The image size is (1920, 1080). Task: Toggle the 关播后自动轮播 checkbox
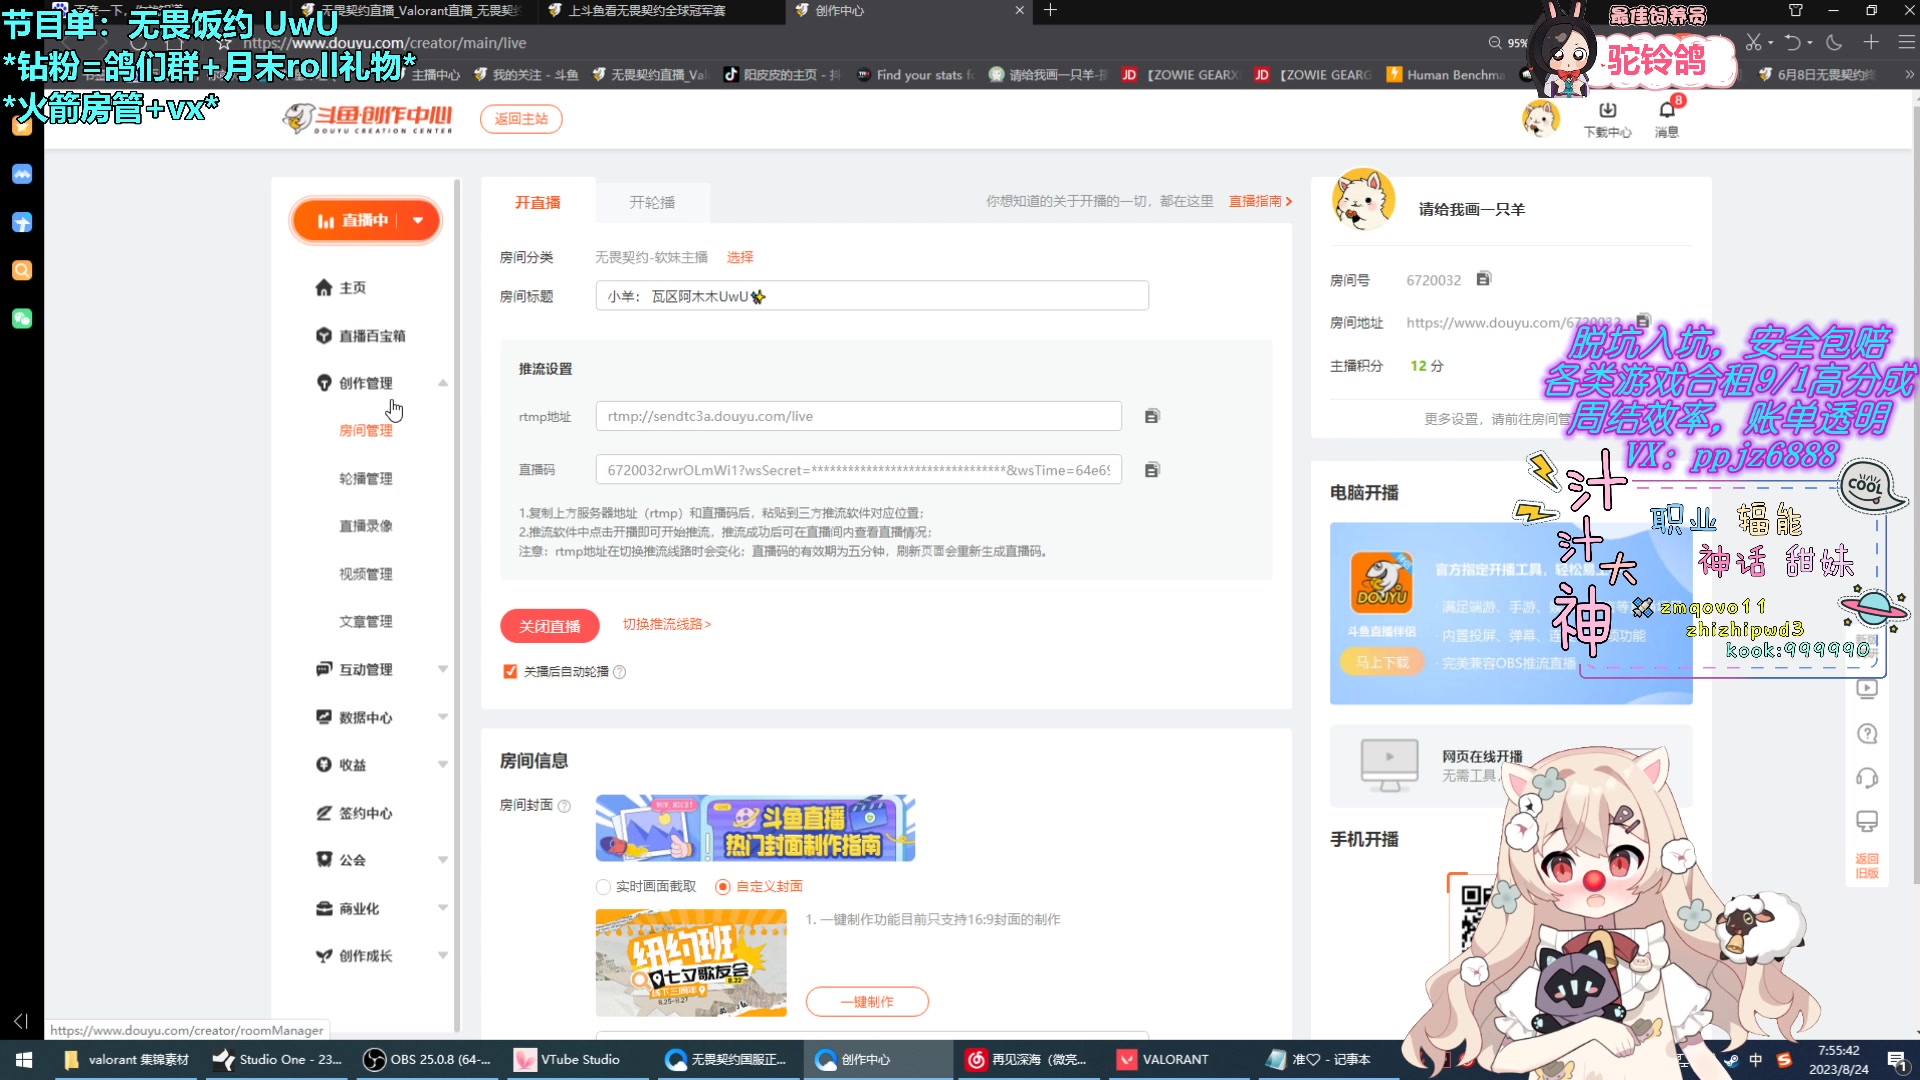(x=510, y=672)
